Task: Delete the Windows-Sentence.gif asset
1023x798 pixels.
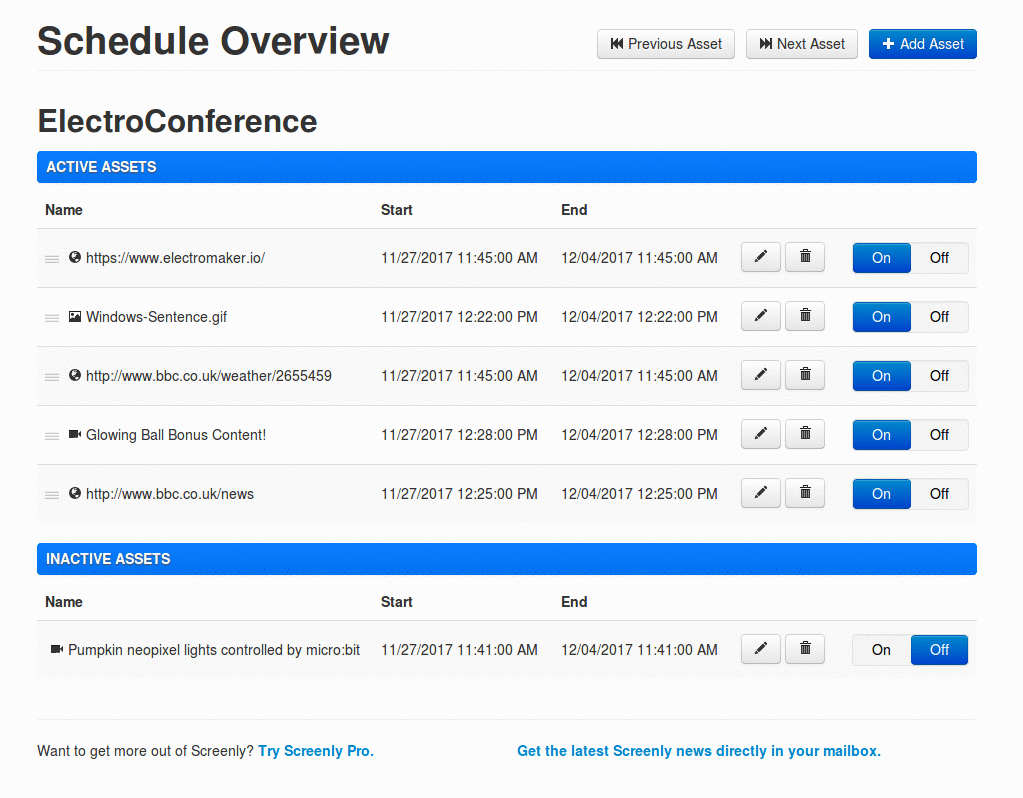Action: [x=805, y=317]
